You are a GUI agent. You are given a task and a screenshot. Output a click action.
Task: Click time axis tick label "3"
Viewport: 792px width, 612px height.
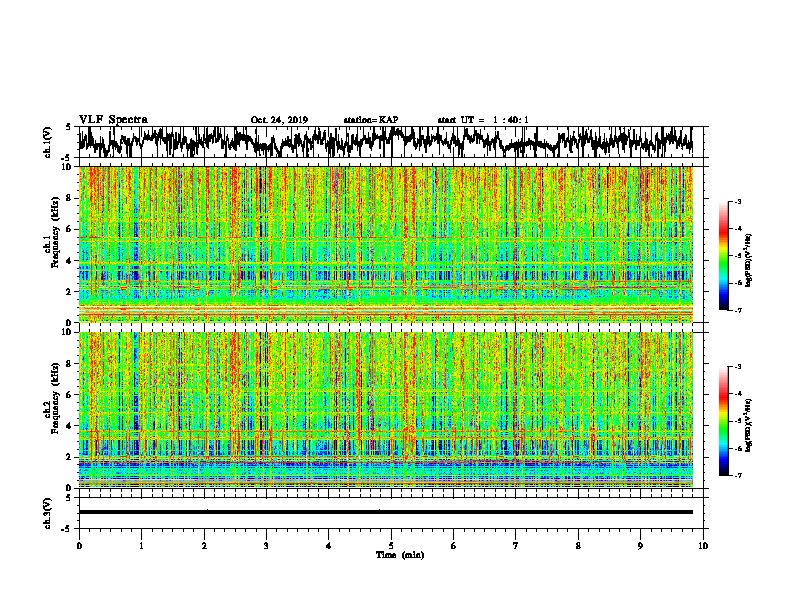tap(266, 546)
